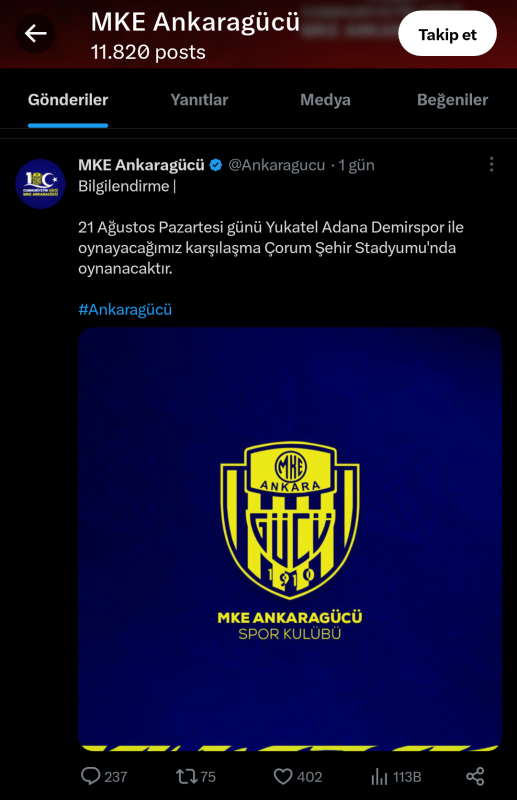Open the MKE Ankaragücü logo image

(x=290, y=539)
